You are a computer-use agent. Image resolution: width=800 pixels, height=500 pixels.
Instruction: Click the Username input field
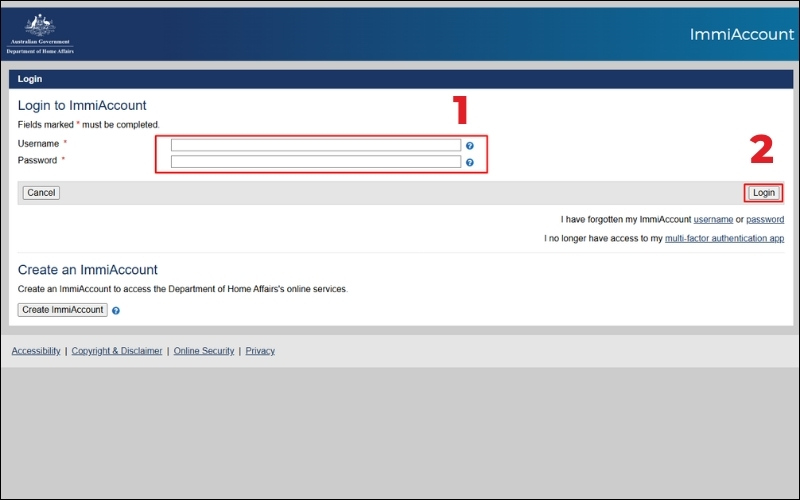[x=316, y=145]
